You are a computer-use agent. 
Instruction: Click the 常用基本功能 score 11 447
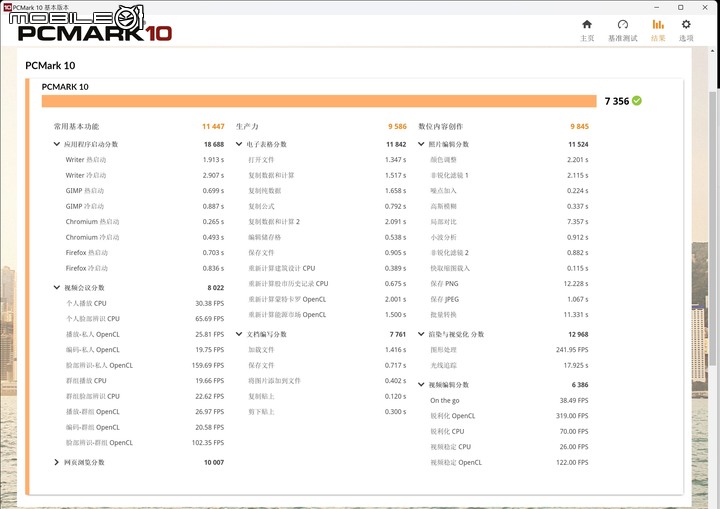[213, 126]
